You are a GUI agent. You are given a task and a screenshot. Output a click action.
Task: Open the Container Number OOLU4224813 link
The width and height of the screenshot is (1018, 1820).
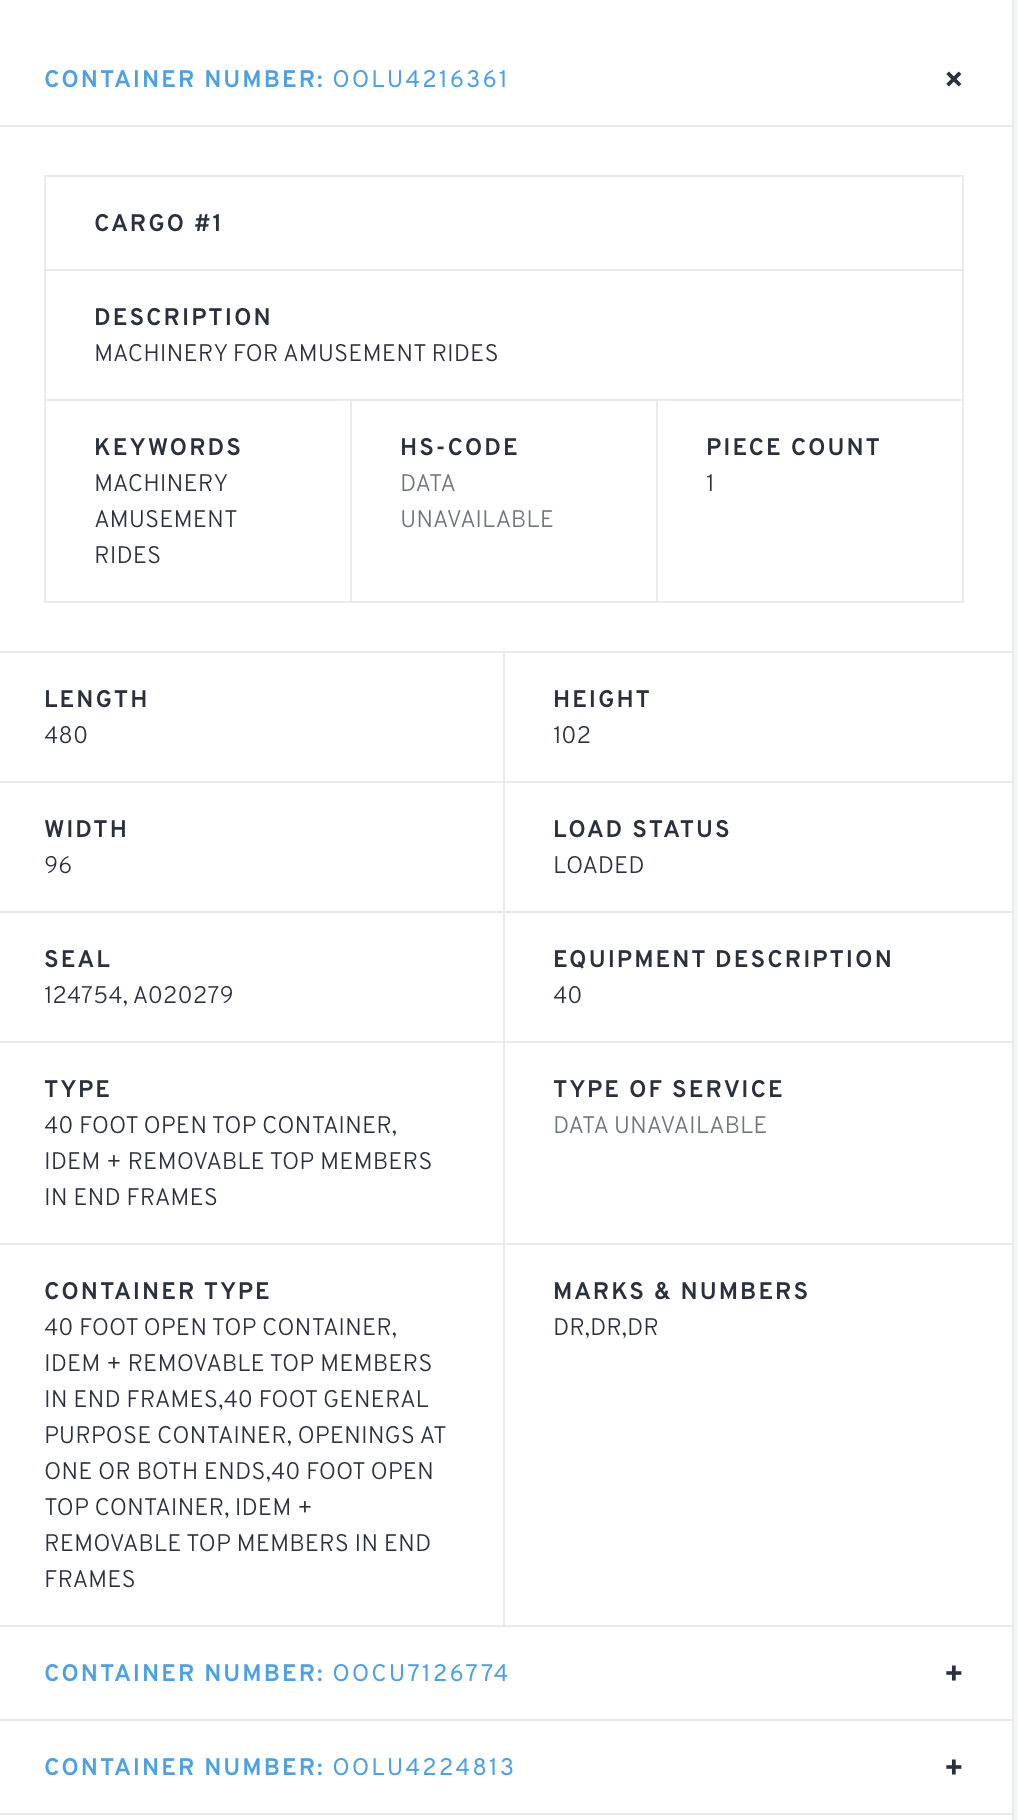point(279,1767)
